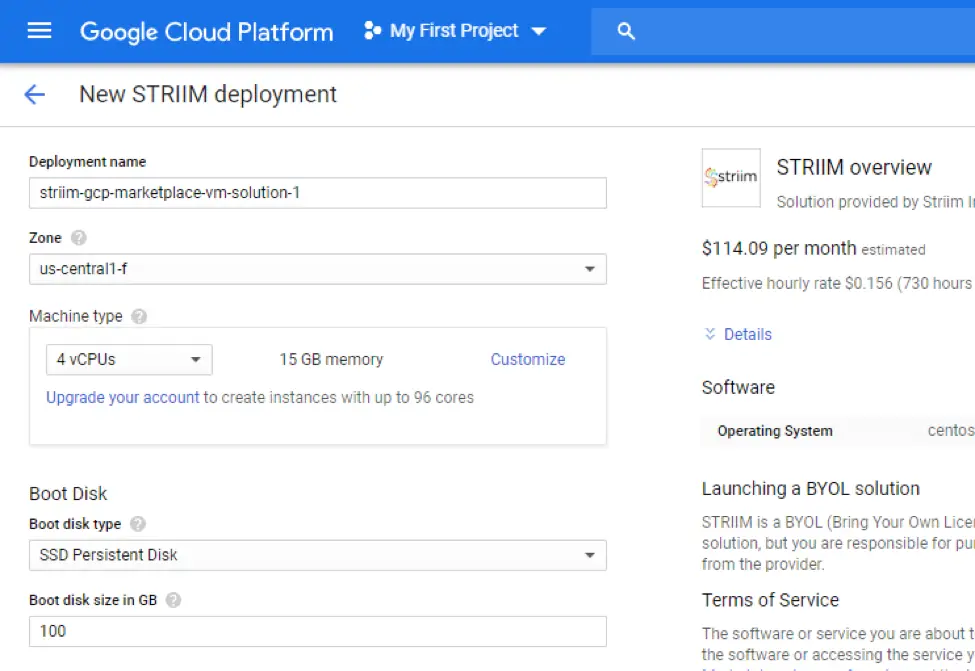Screen dimensions: 975x671
Task: Click the Upgrade your account link
Action: tap(123, 397)
